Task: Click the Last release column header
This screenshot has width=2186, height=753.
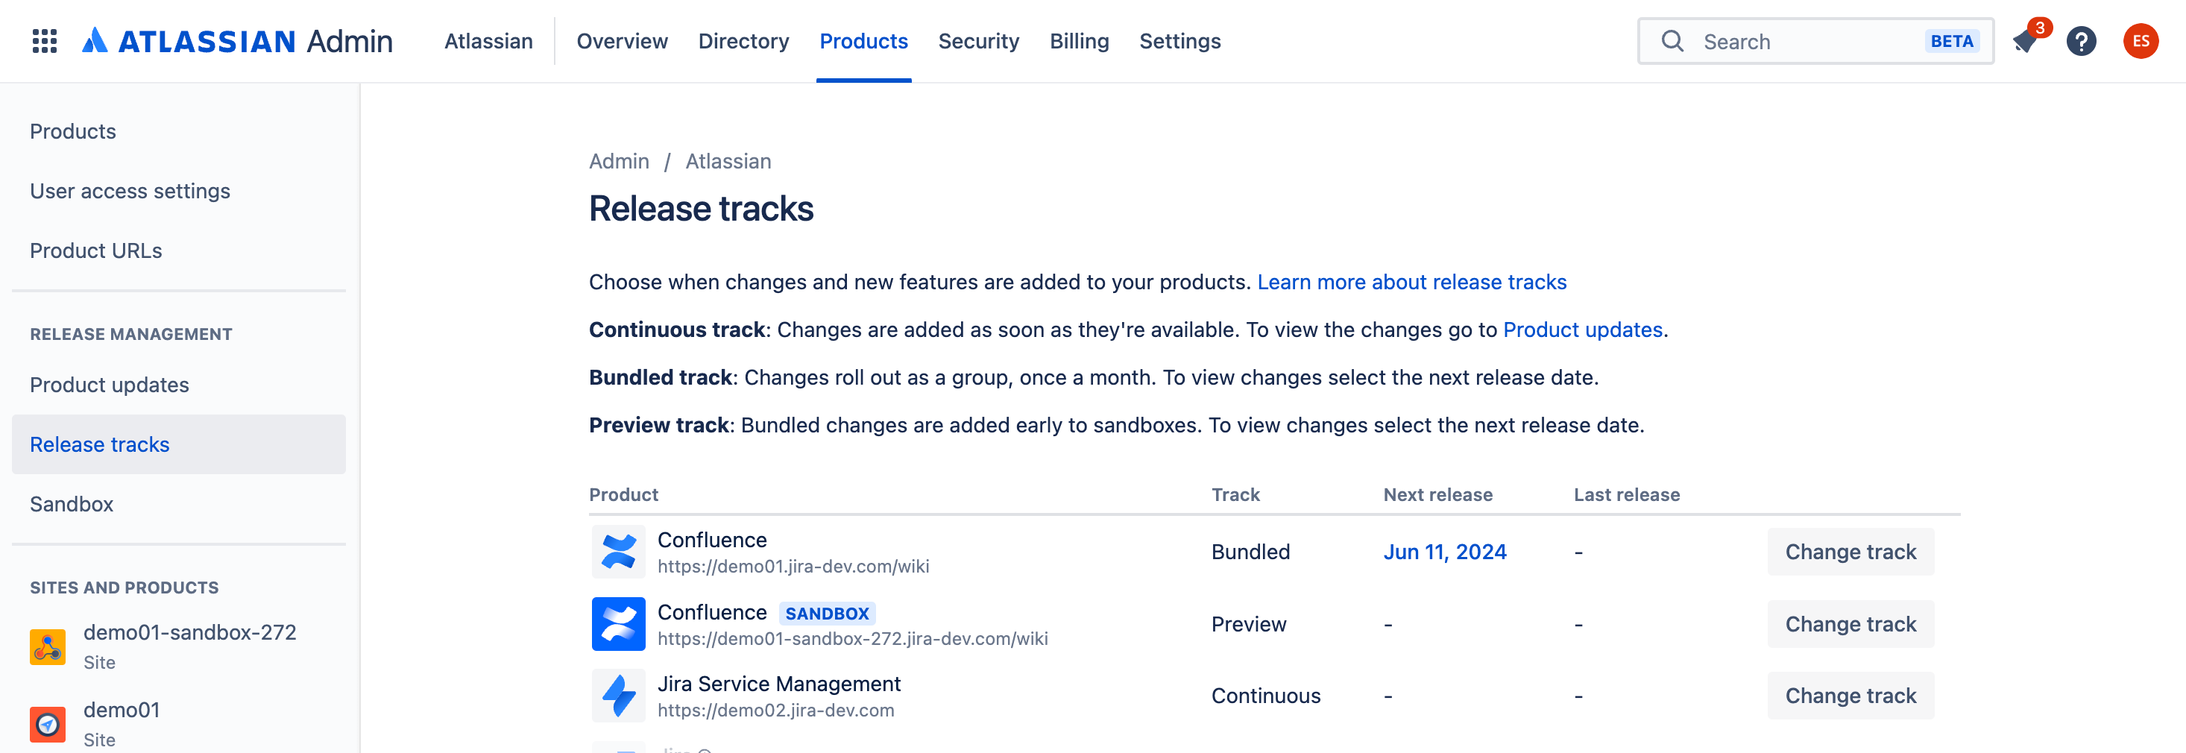Action: pos(1627,494)
